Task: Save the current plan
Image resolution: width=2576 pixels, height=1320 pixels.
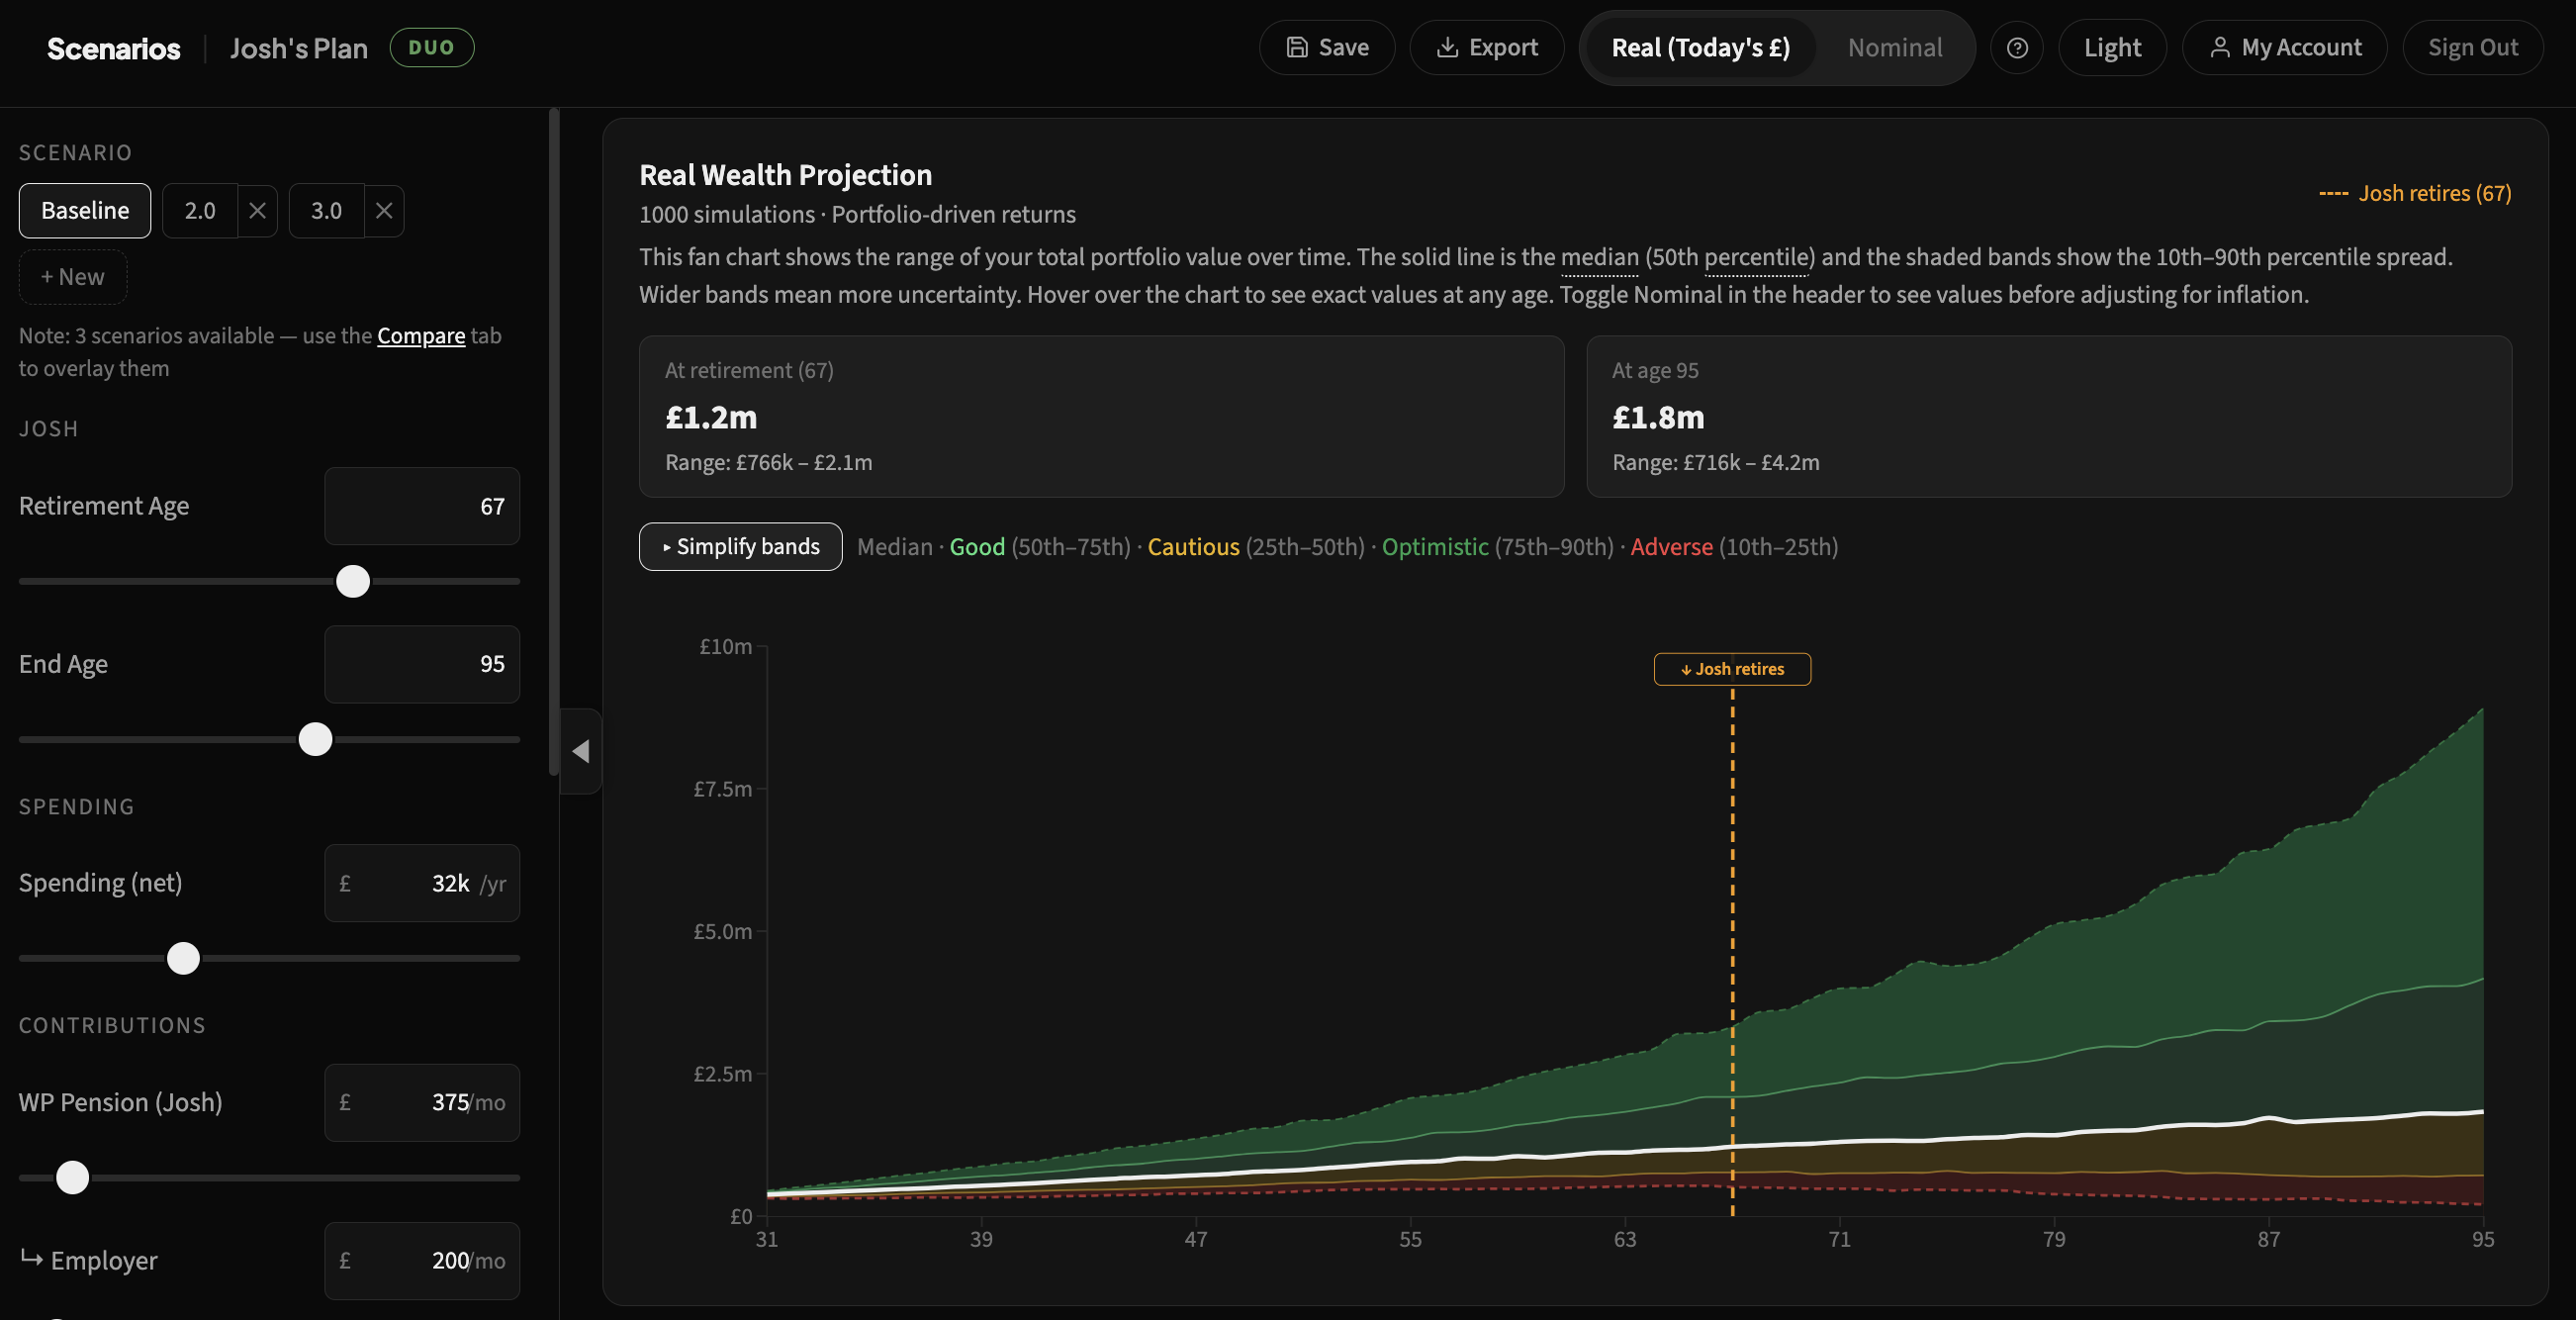Action: click(1326, 47)
